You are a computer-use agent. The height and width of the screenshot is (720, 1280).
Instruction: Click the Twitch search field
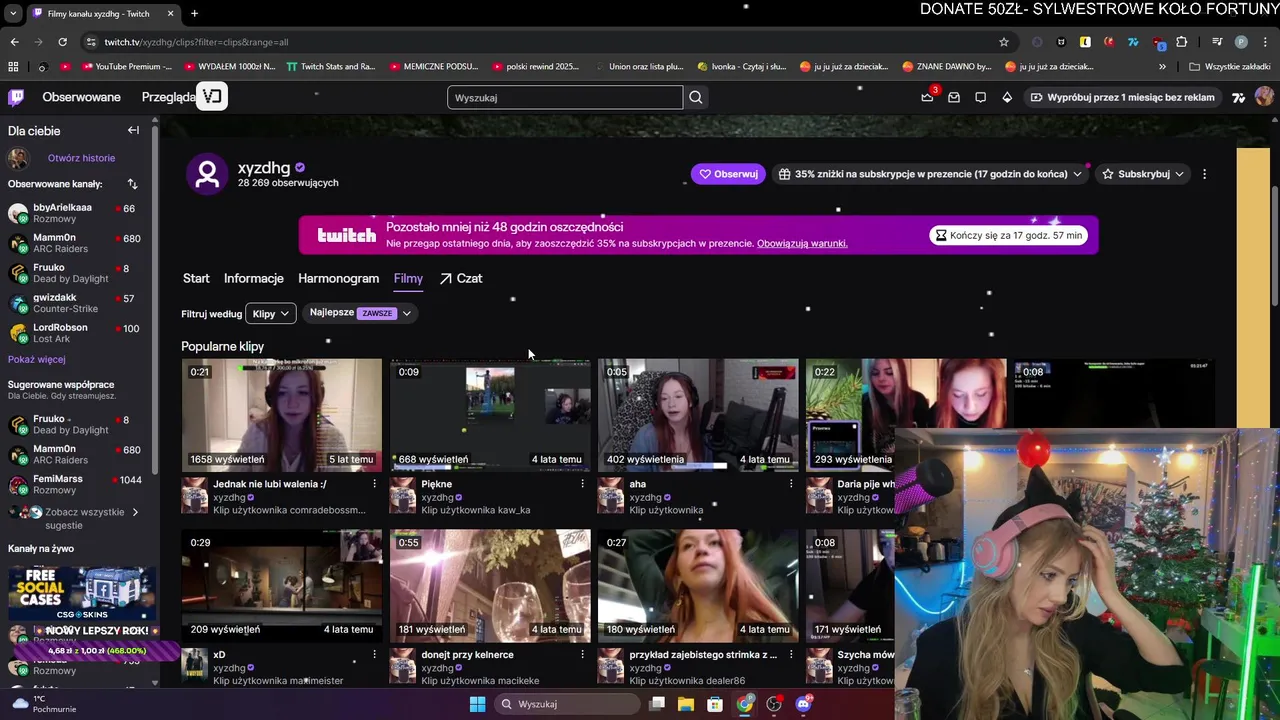click(x=565, y=97)
